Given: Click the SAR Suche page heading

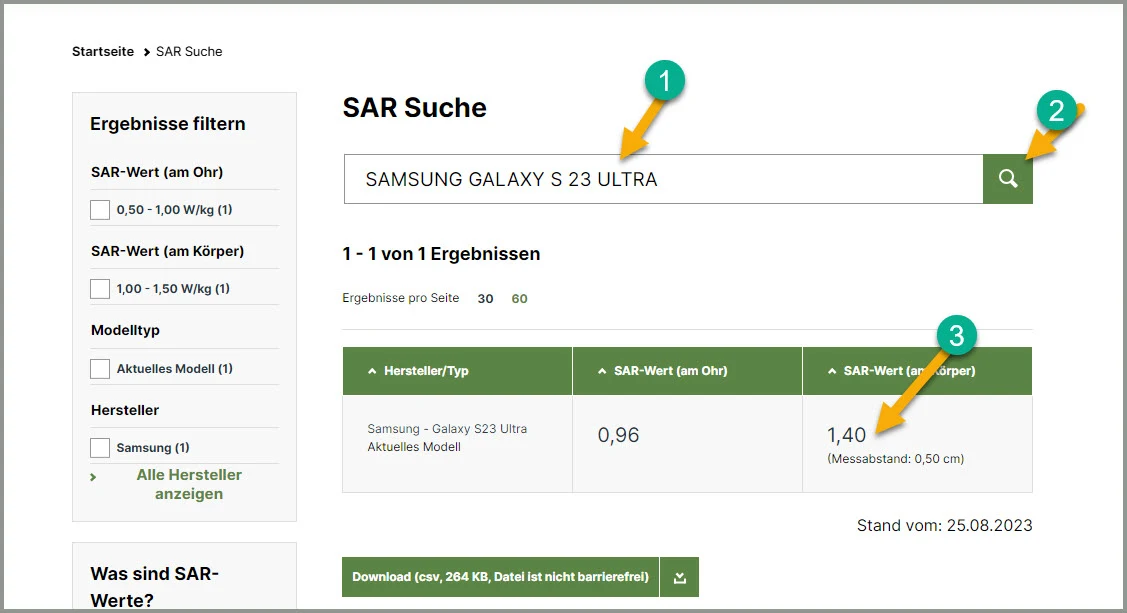Looking at the screenshot, I should pyautogui.click(x=415, y=108).
